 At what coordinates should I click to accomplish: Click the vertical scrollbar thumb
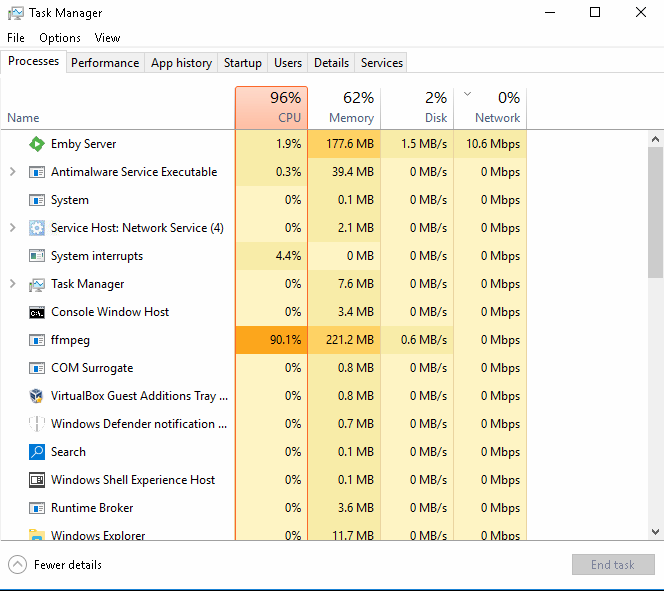(655, 210)
